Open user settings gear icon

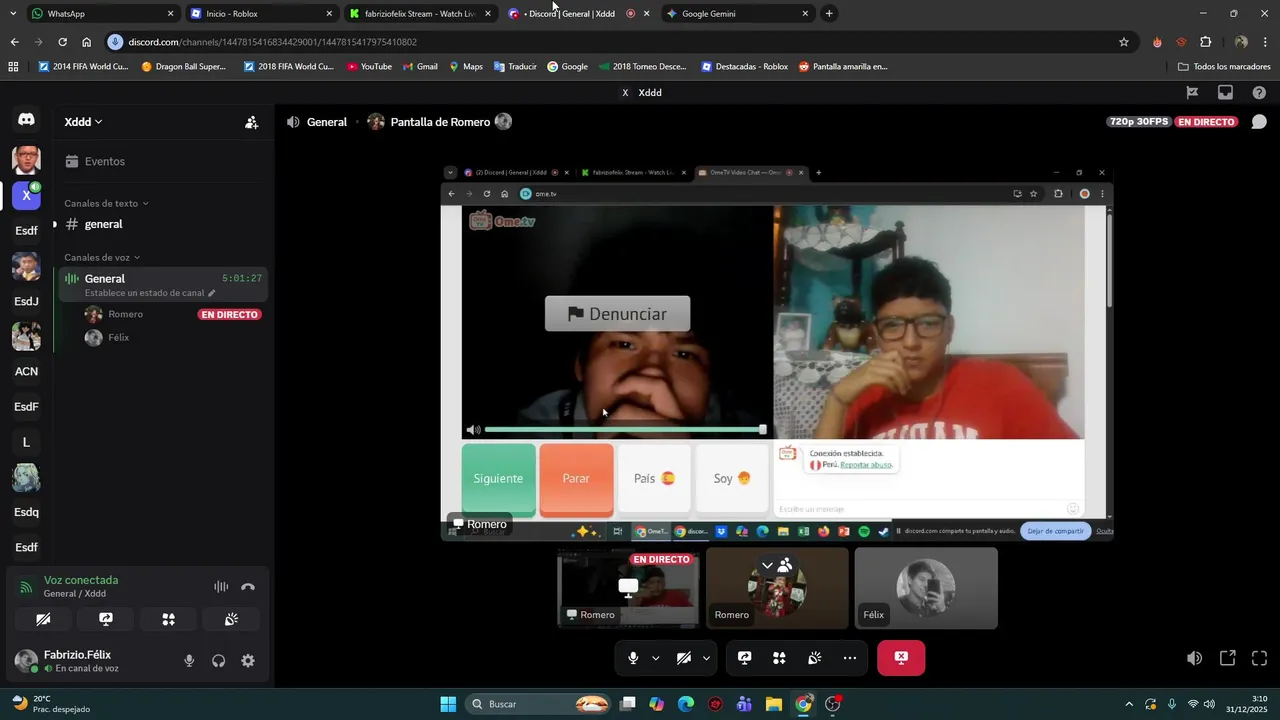[248, 660]
